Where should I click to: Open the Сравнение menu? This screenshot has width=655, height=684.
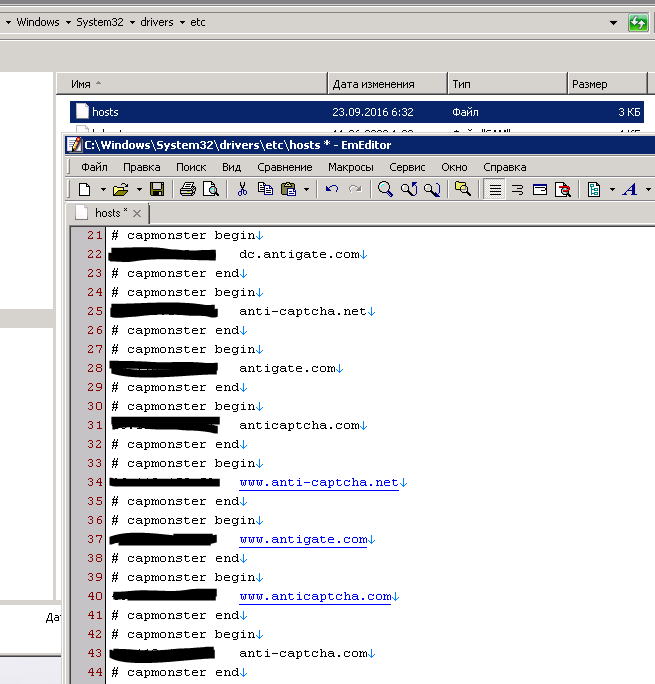285,167
